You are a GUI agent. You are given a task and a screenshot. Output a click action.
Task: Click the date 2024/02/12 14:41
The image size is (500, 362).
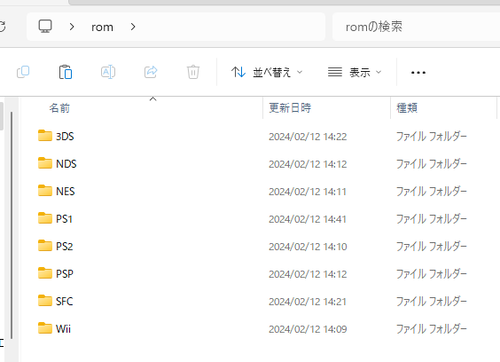[307, 219]
